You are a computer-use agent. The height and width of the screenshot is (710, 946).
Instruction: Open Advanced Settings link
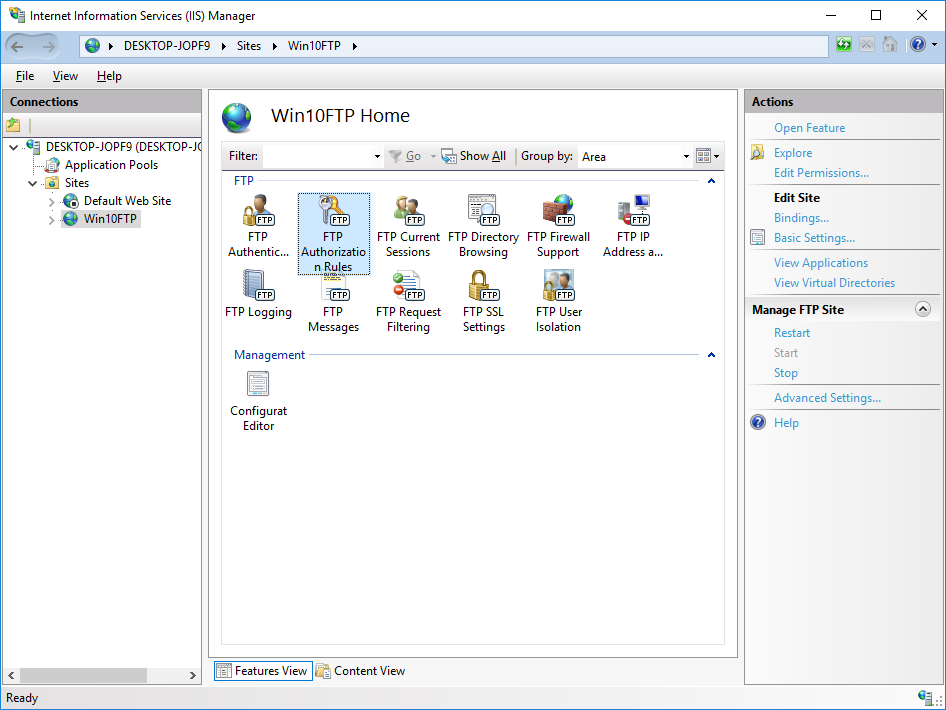point(827,398)
